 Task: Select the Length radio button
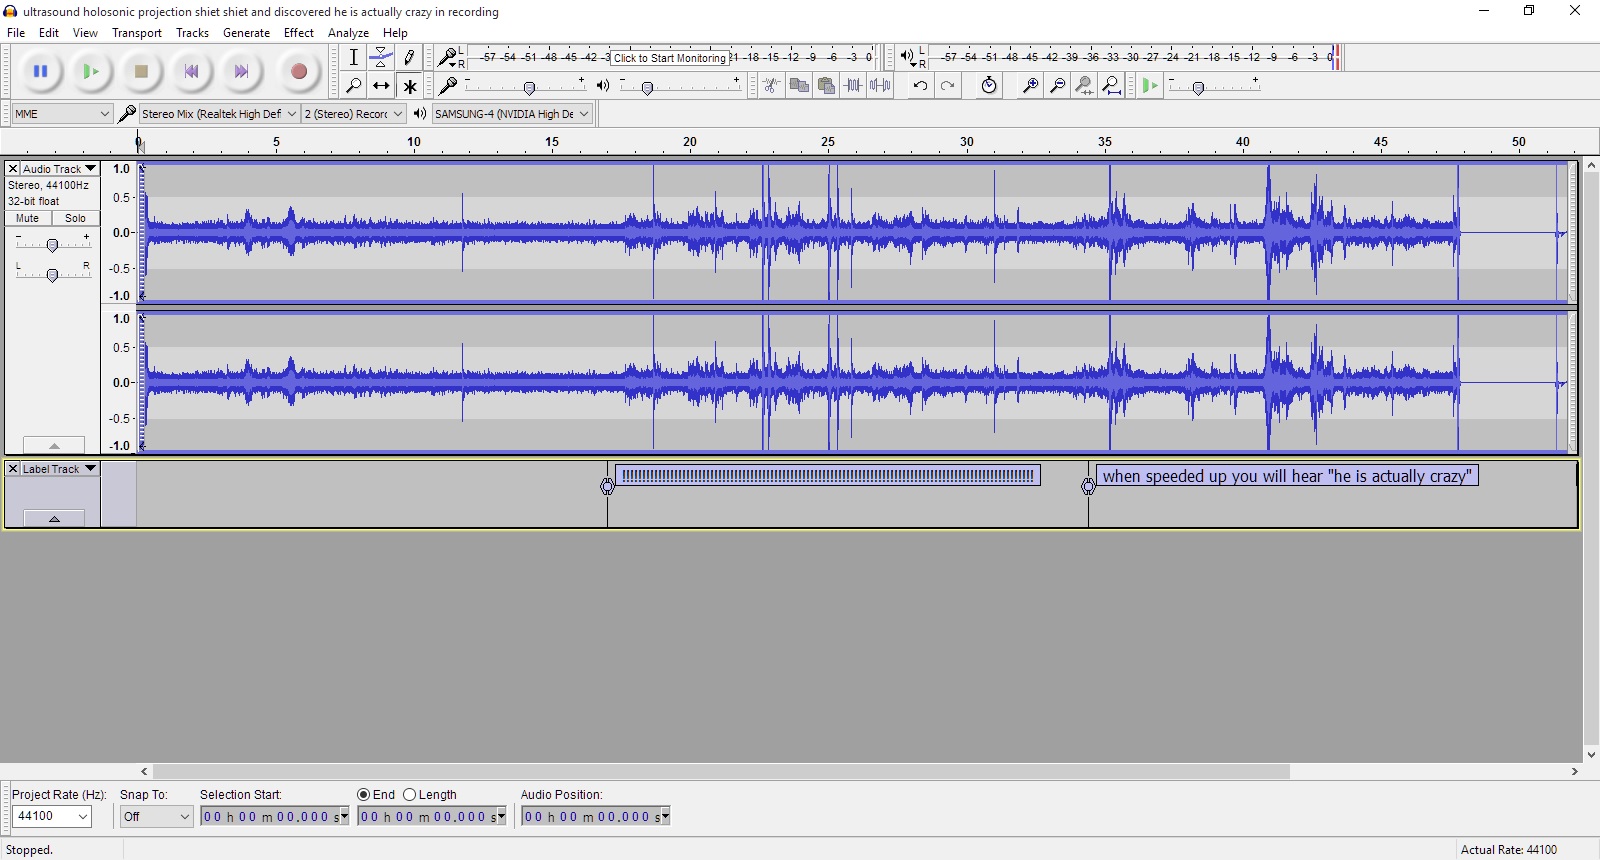(x=410, y=795)
